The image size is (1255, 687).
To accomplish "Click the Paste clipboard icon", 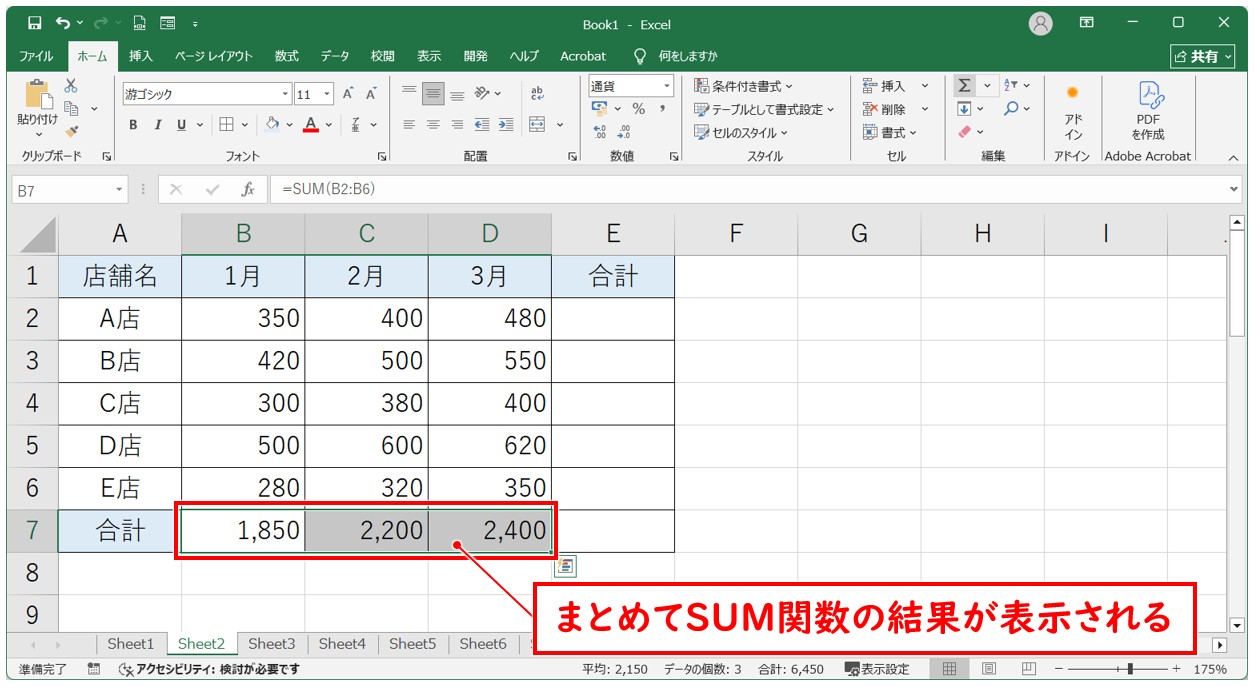I will [37, 95].
